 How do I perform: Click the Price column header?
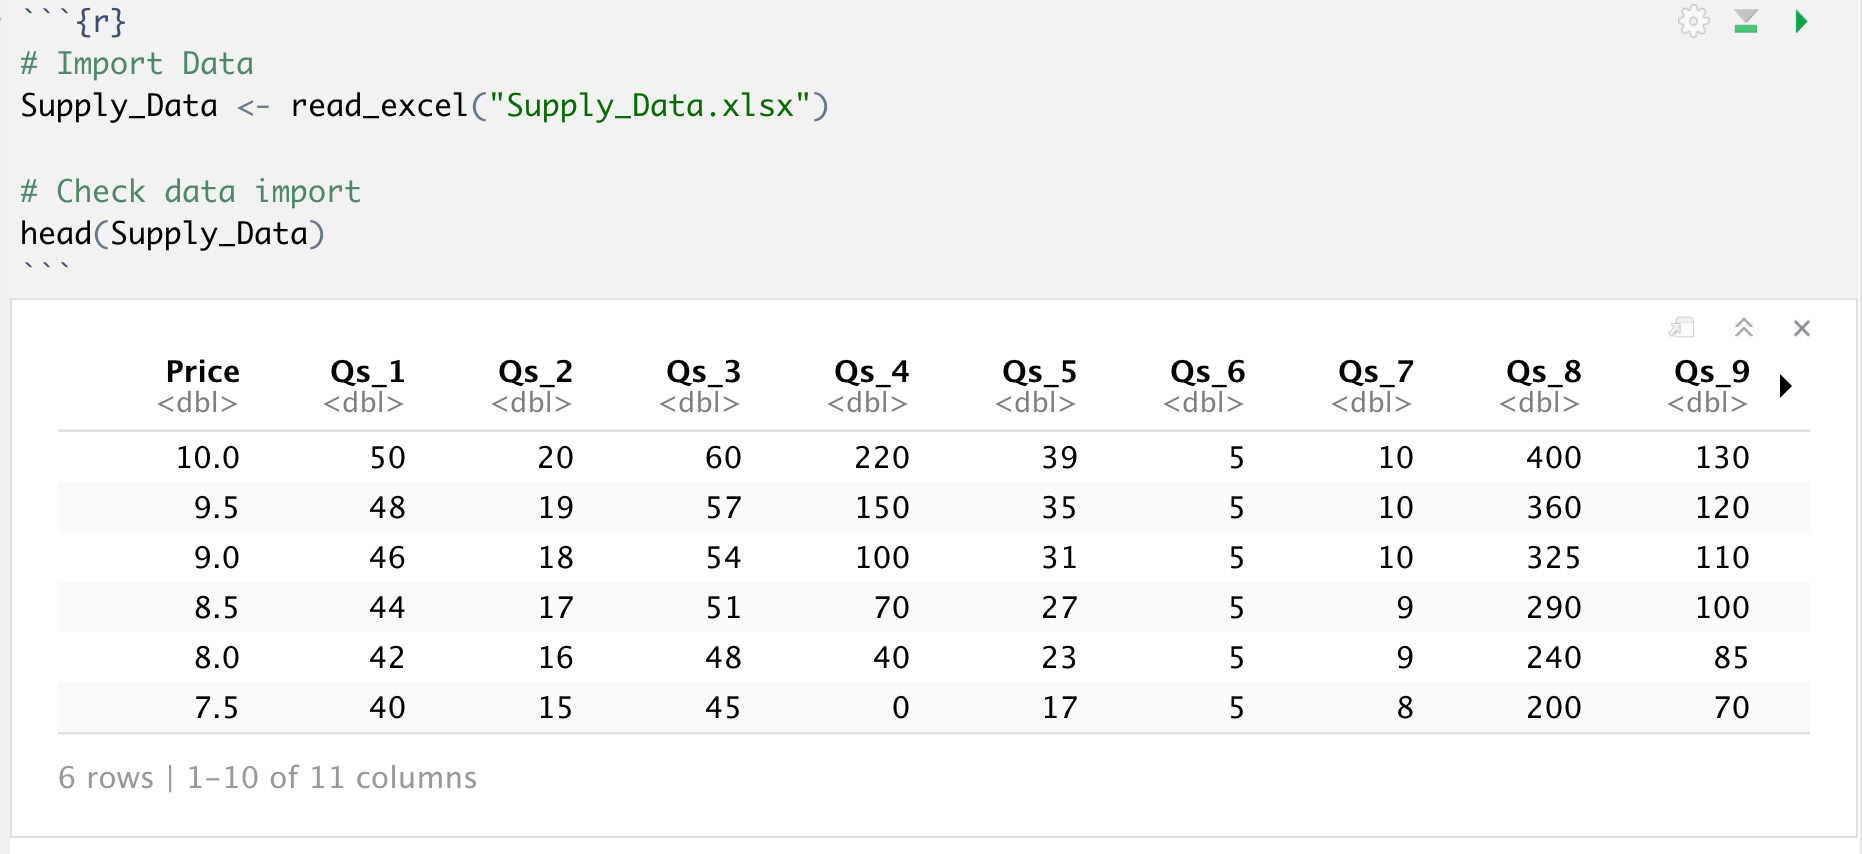pos(202,372)
